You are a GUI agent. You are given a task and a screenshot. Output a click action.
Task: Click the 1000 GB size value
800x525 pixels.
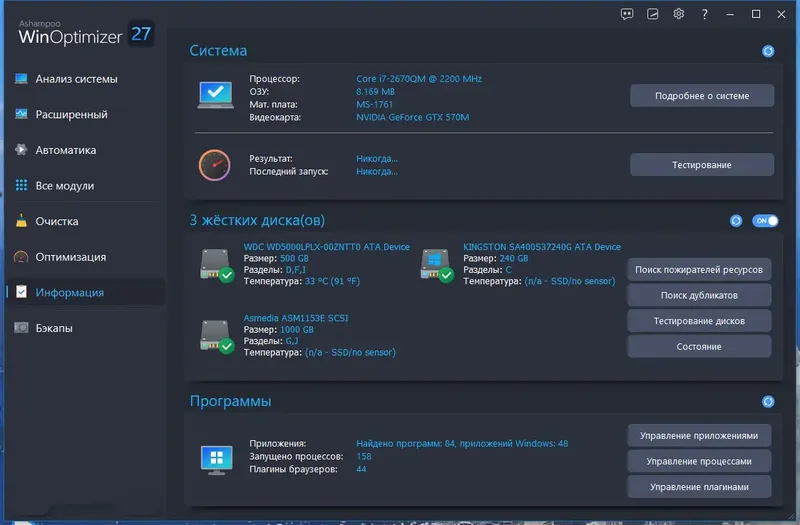(x=297, y=330)
